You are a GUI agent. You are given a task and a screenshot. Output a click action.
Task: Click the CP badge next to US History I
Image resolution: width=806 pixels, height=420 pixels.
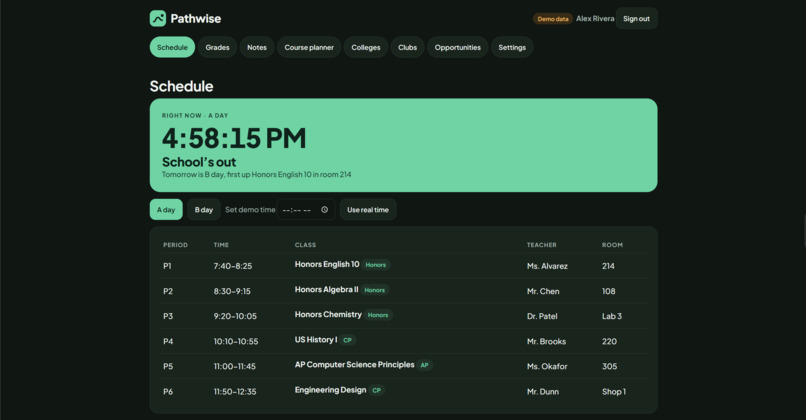coord(347,340)
